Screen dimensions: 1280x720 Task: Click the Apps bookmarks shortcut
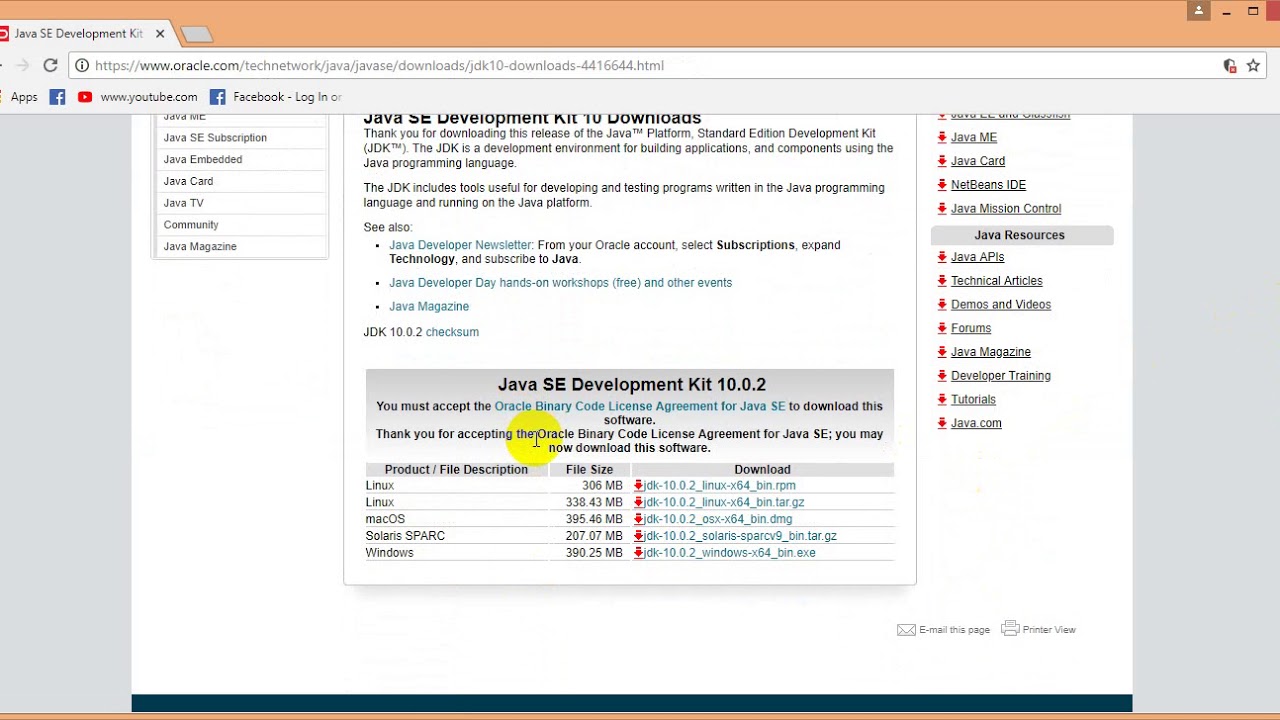tap(18, 97)
